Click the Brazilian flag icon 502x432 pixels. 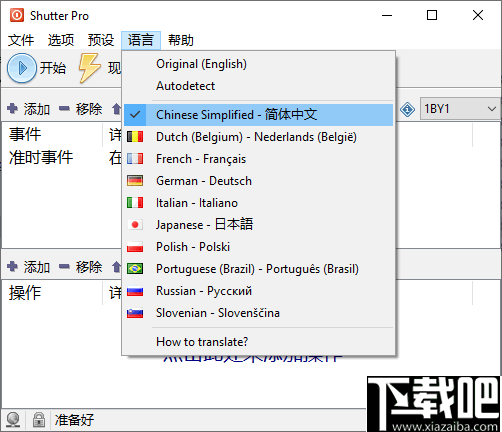[135, 269]
